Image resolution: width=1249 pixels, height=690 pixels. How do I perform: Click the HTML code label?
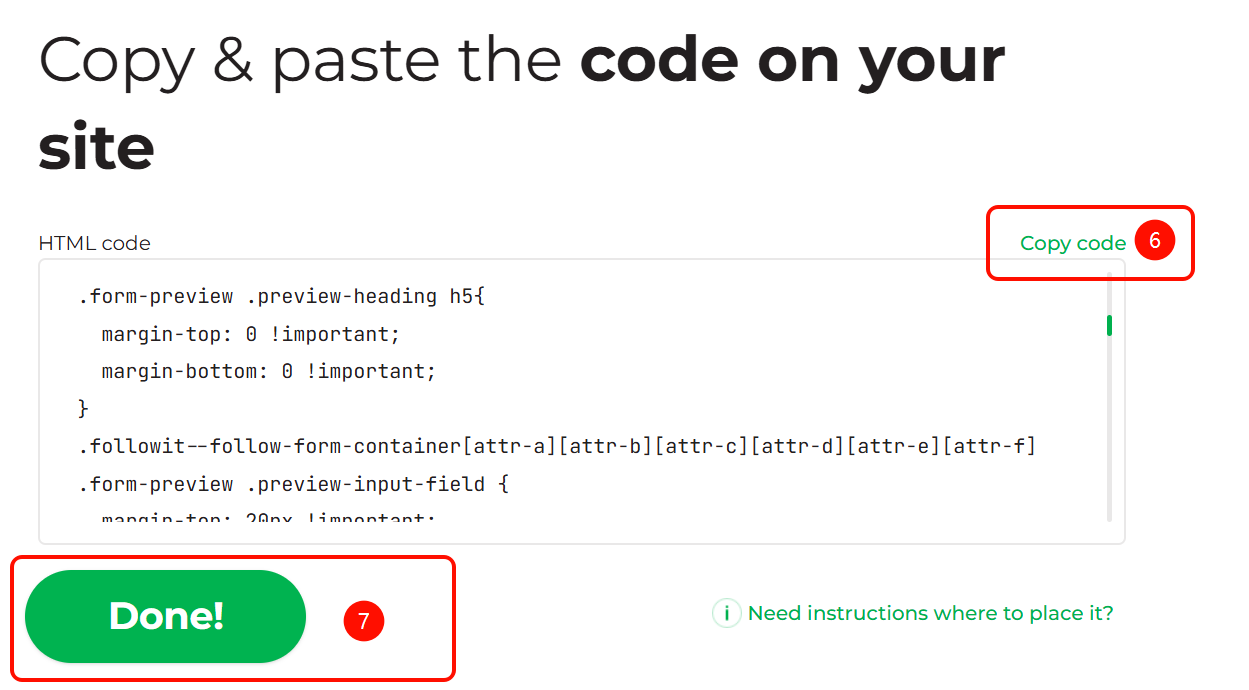[x=94, y=243]
